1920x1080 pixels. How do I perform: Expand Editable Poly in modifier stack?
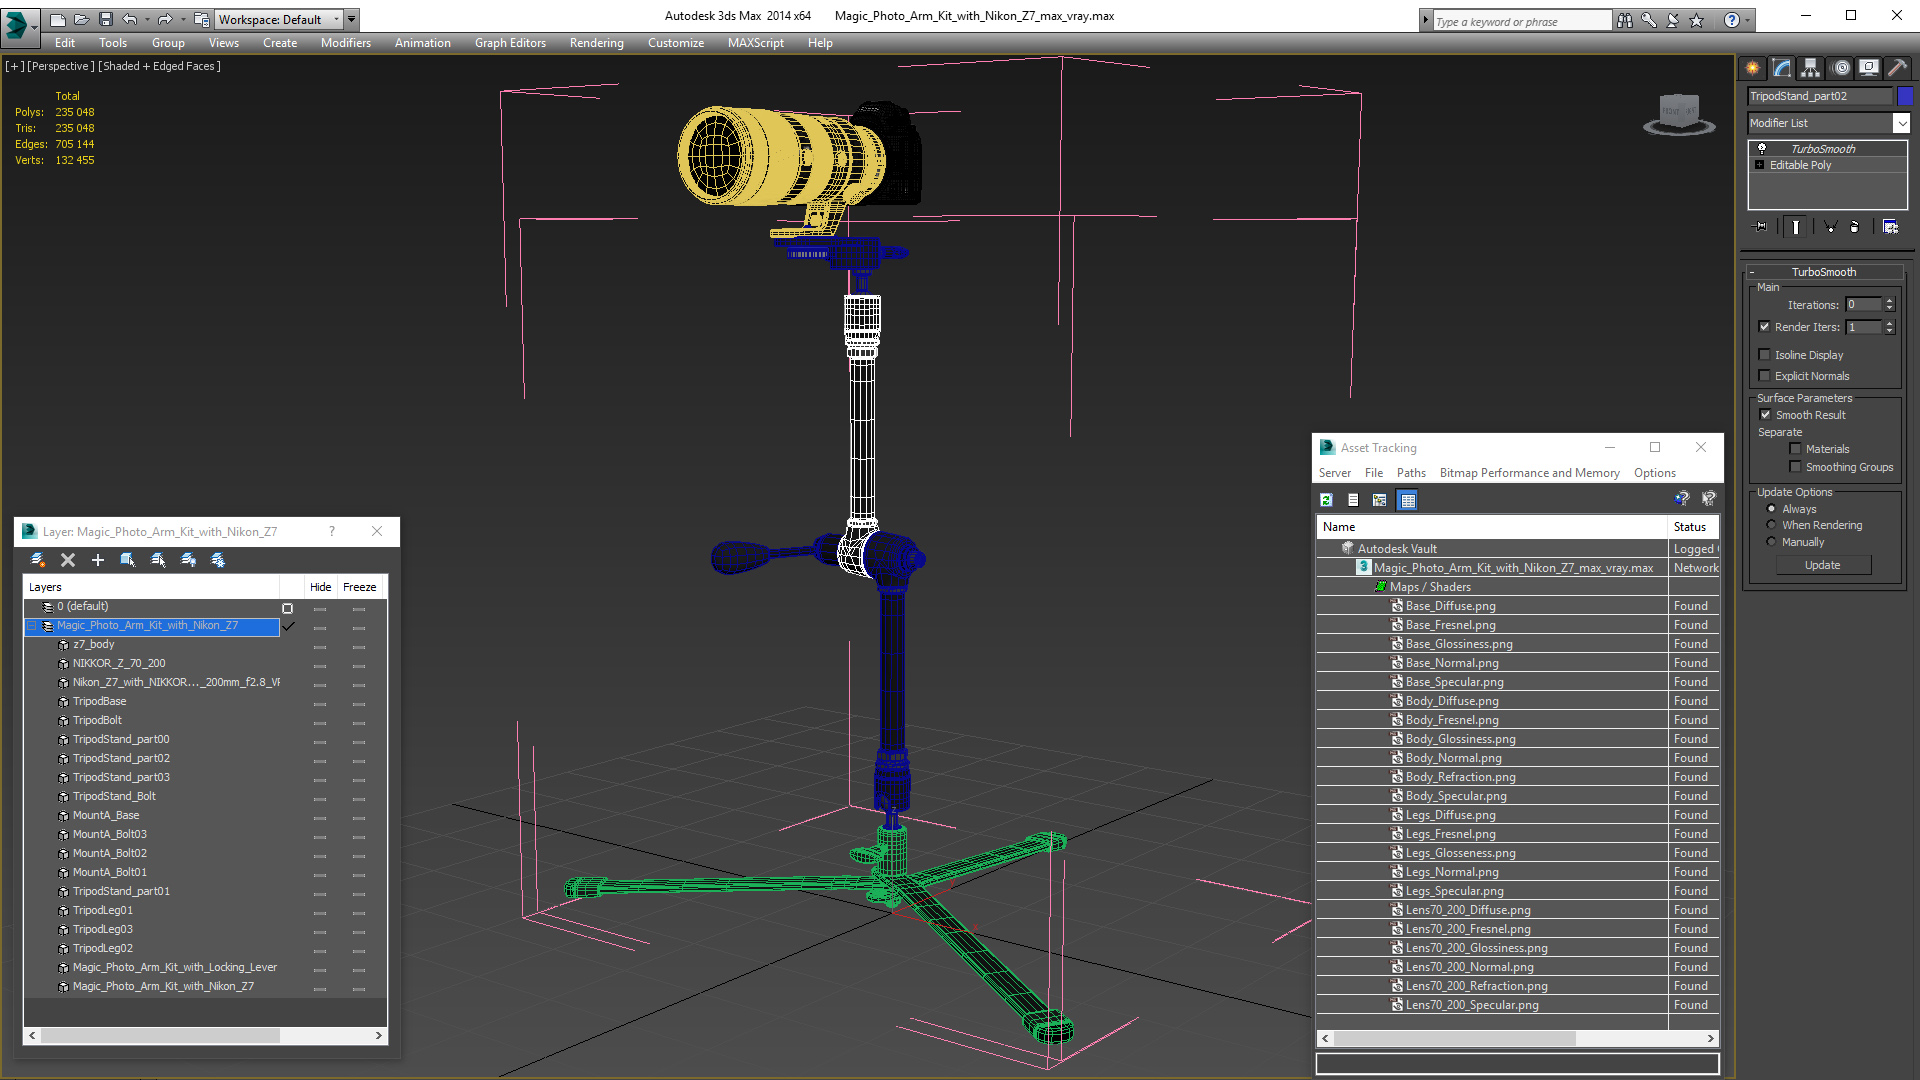coord(1760,165)
